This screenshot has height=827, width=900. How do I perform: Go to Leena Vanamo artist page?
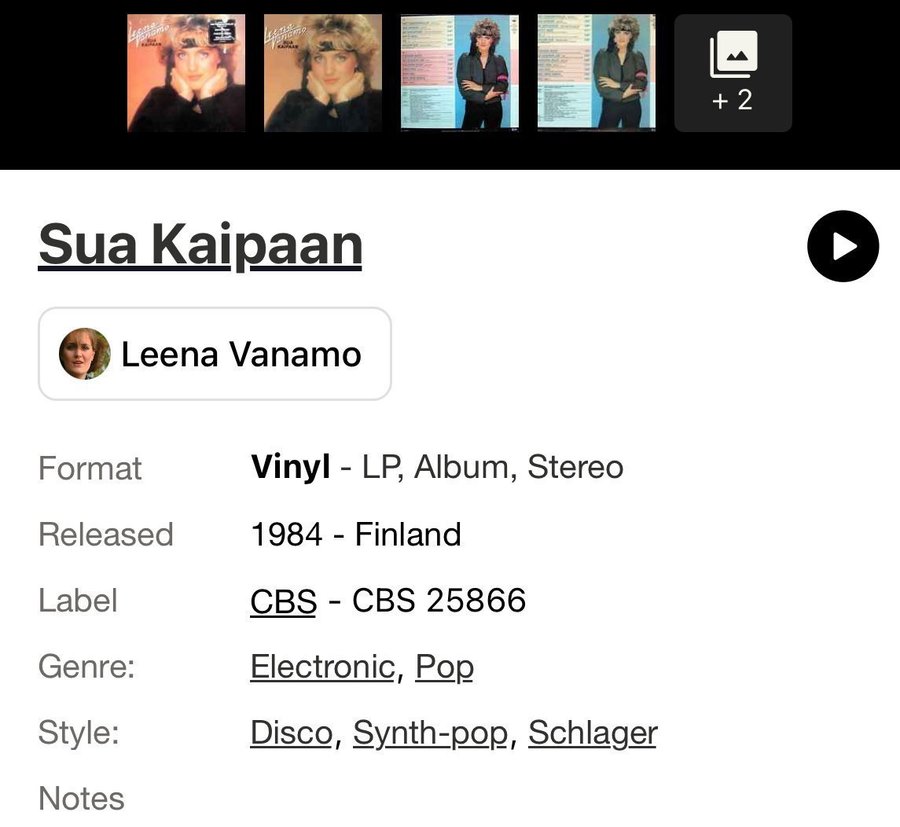point(240,354)
